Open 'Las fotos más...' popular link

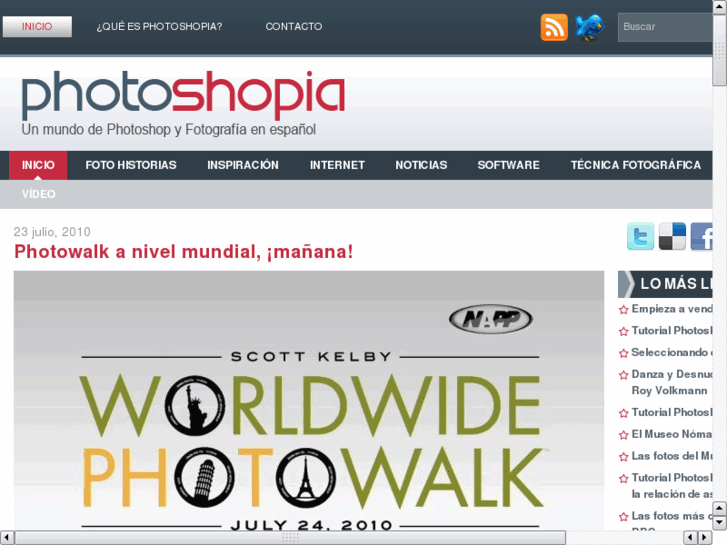click(672, 516)
